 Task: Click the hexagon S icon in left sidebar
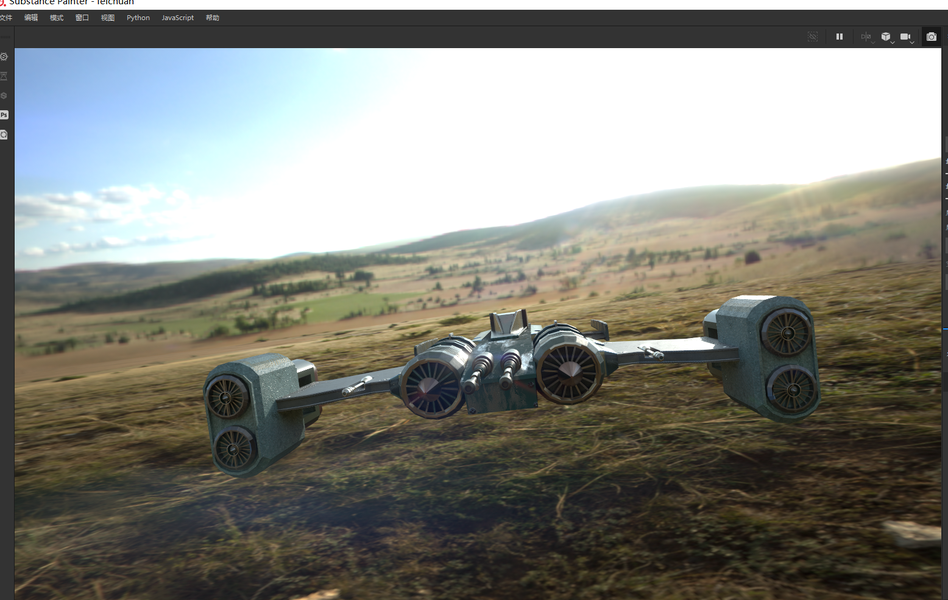4,96
